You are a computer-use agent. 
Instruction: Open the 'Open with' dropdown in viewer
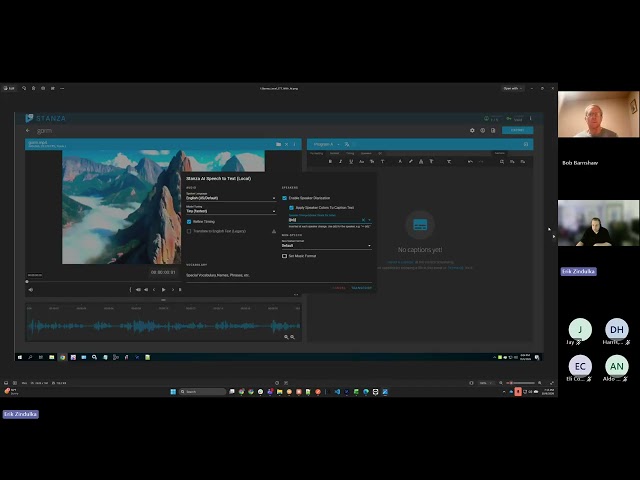coord(513,88)
